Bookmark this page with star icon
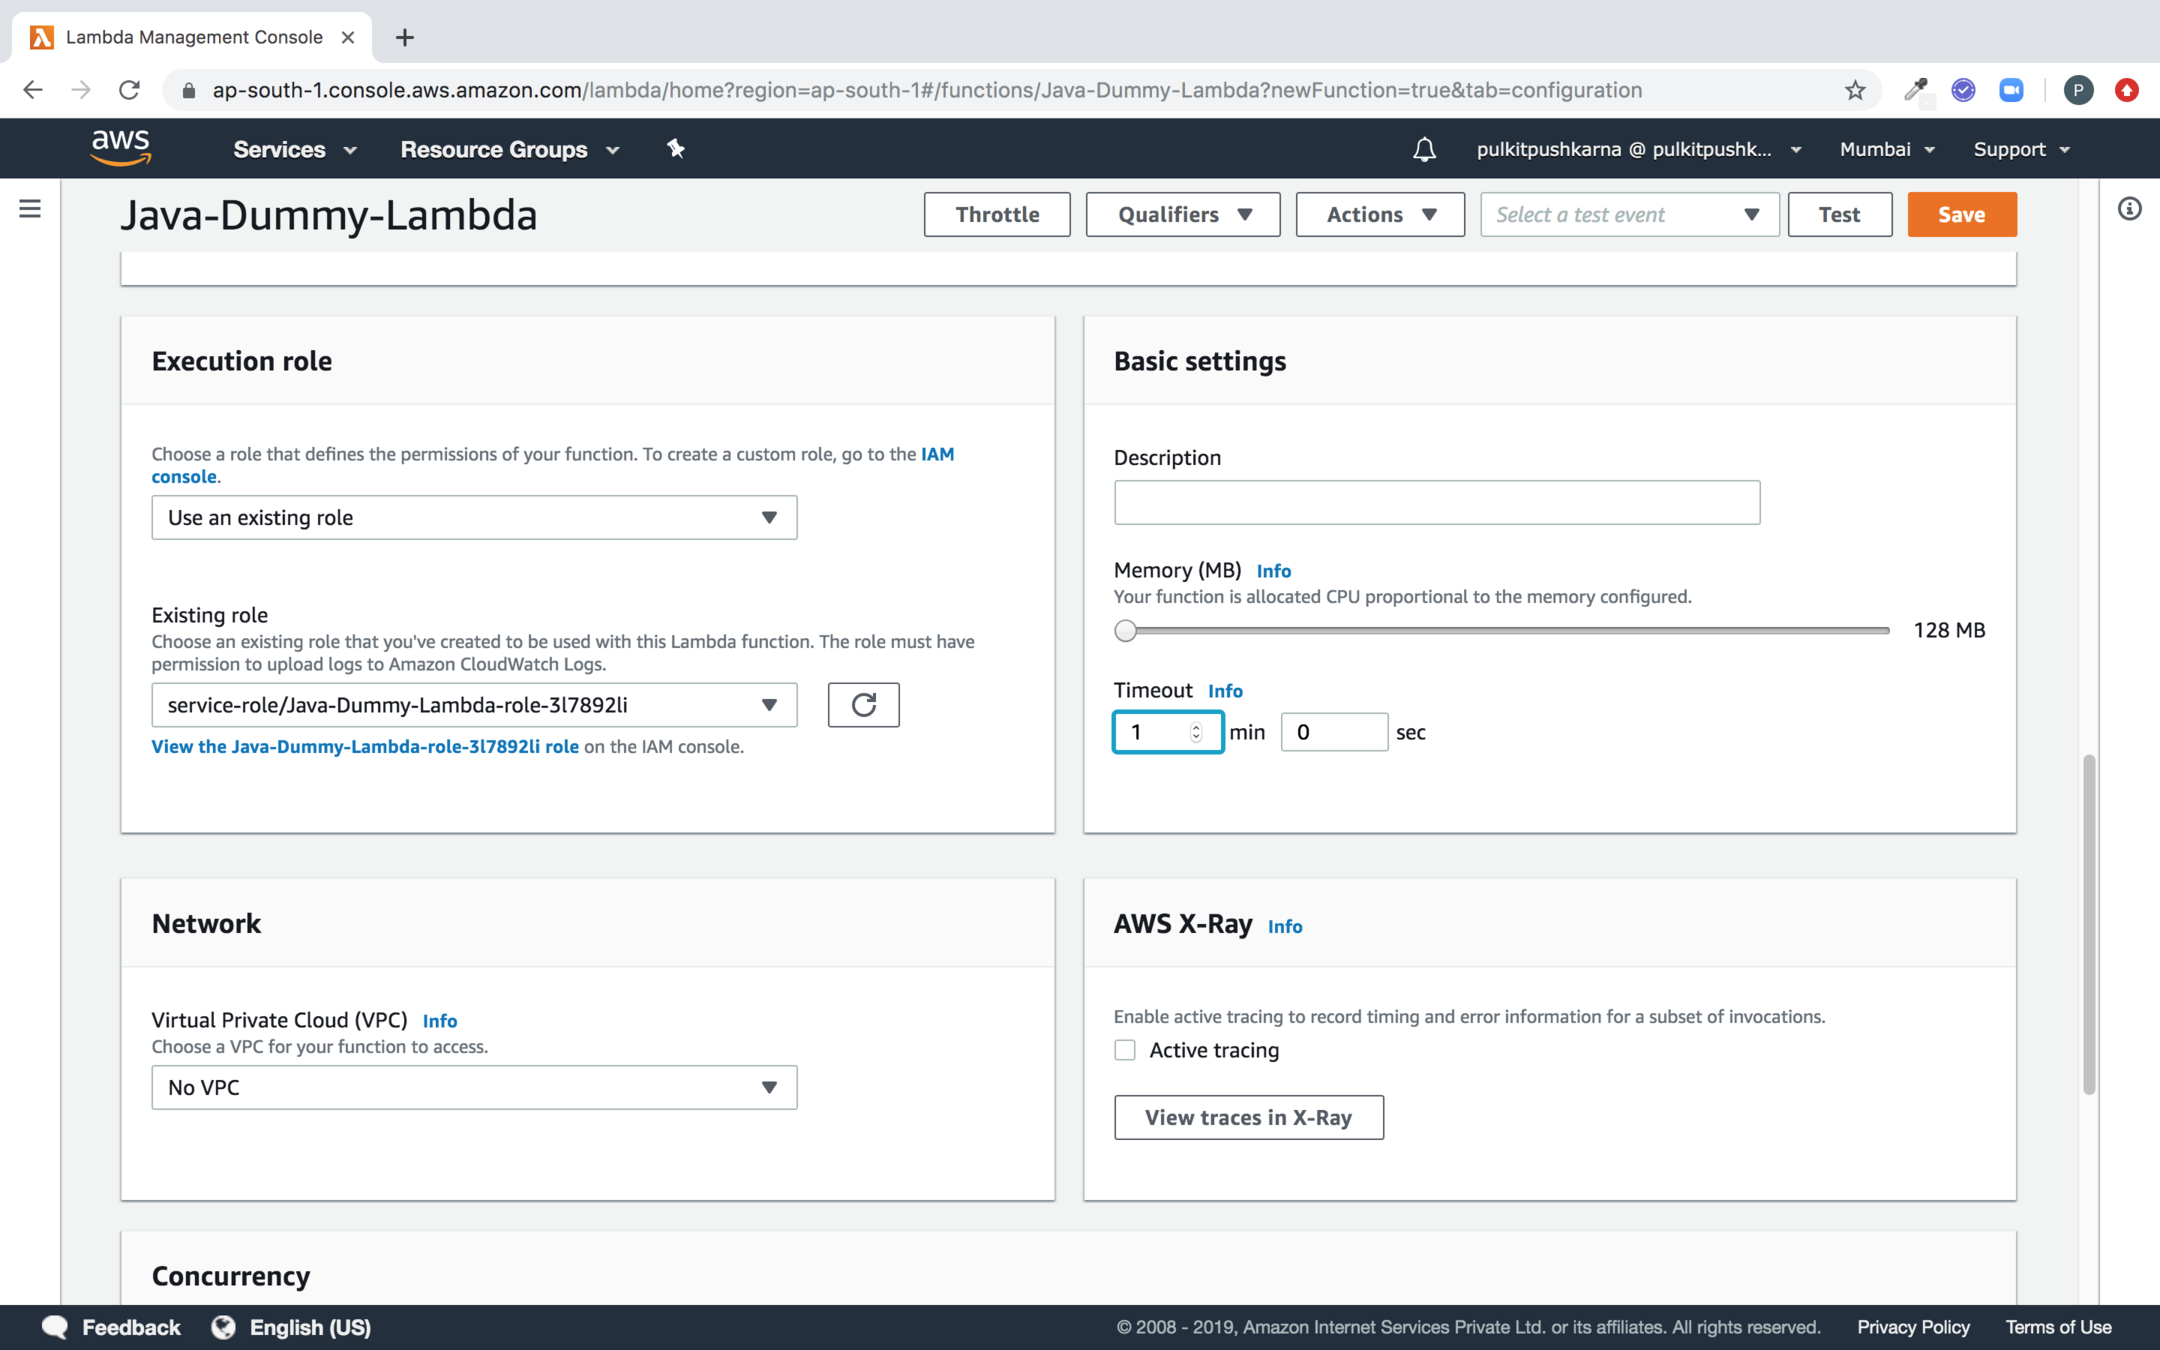The width and height of the screenshot is (2160, 1350). coord(1855,90)
